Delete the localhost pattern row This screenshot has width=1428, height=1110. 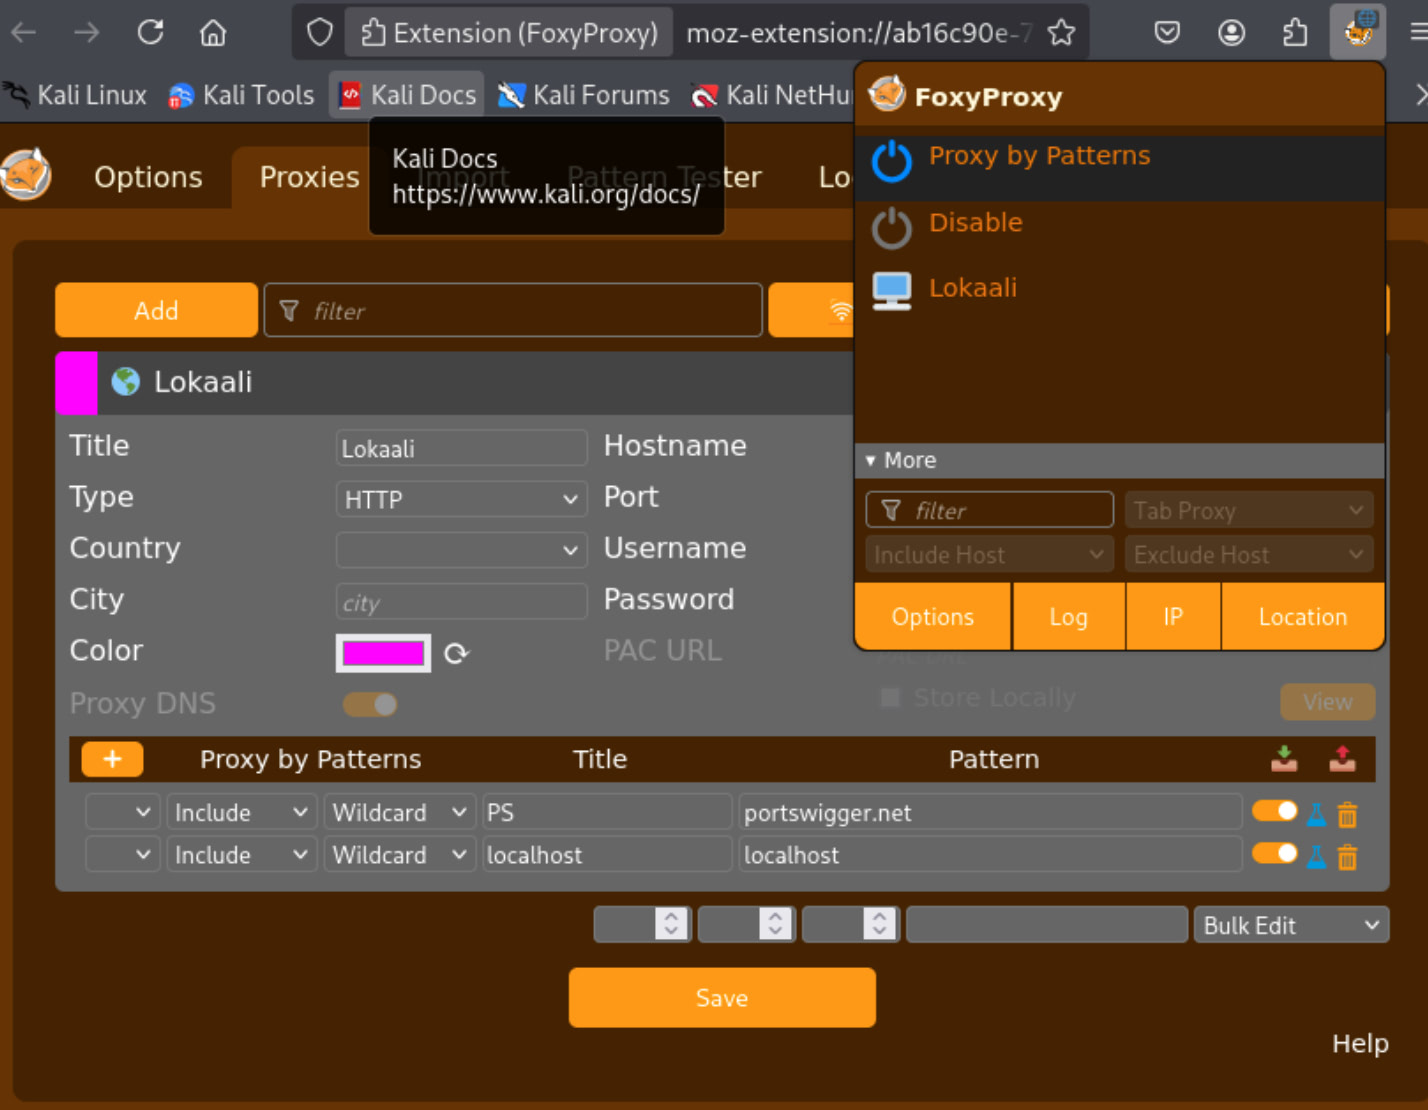(1348, 857)
